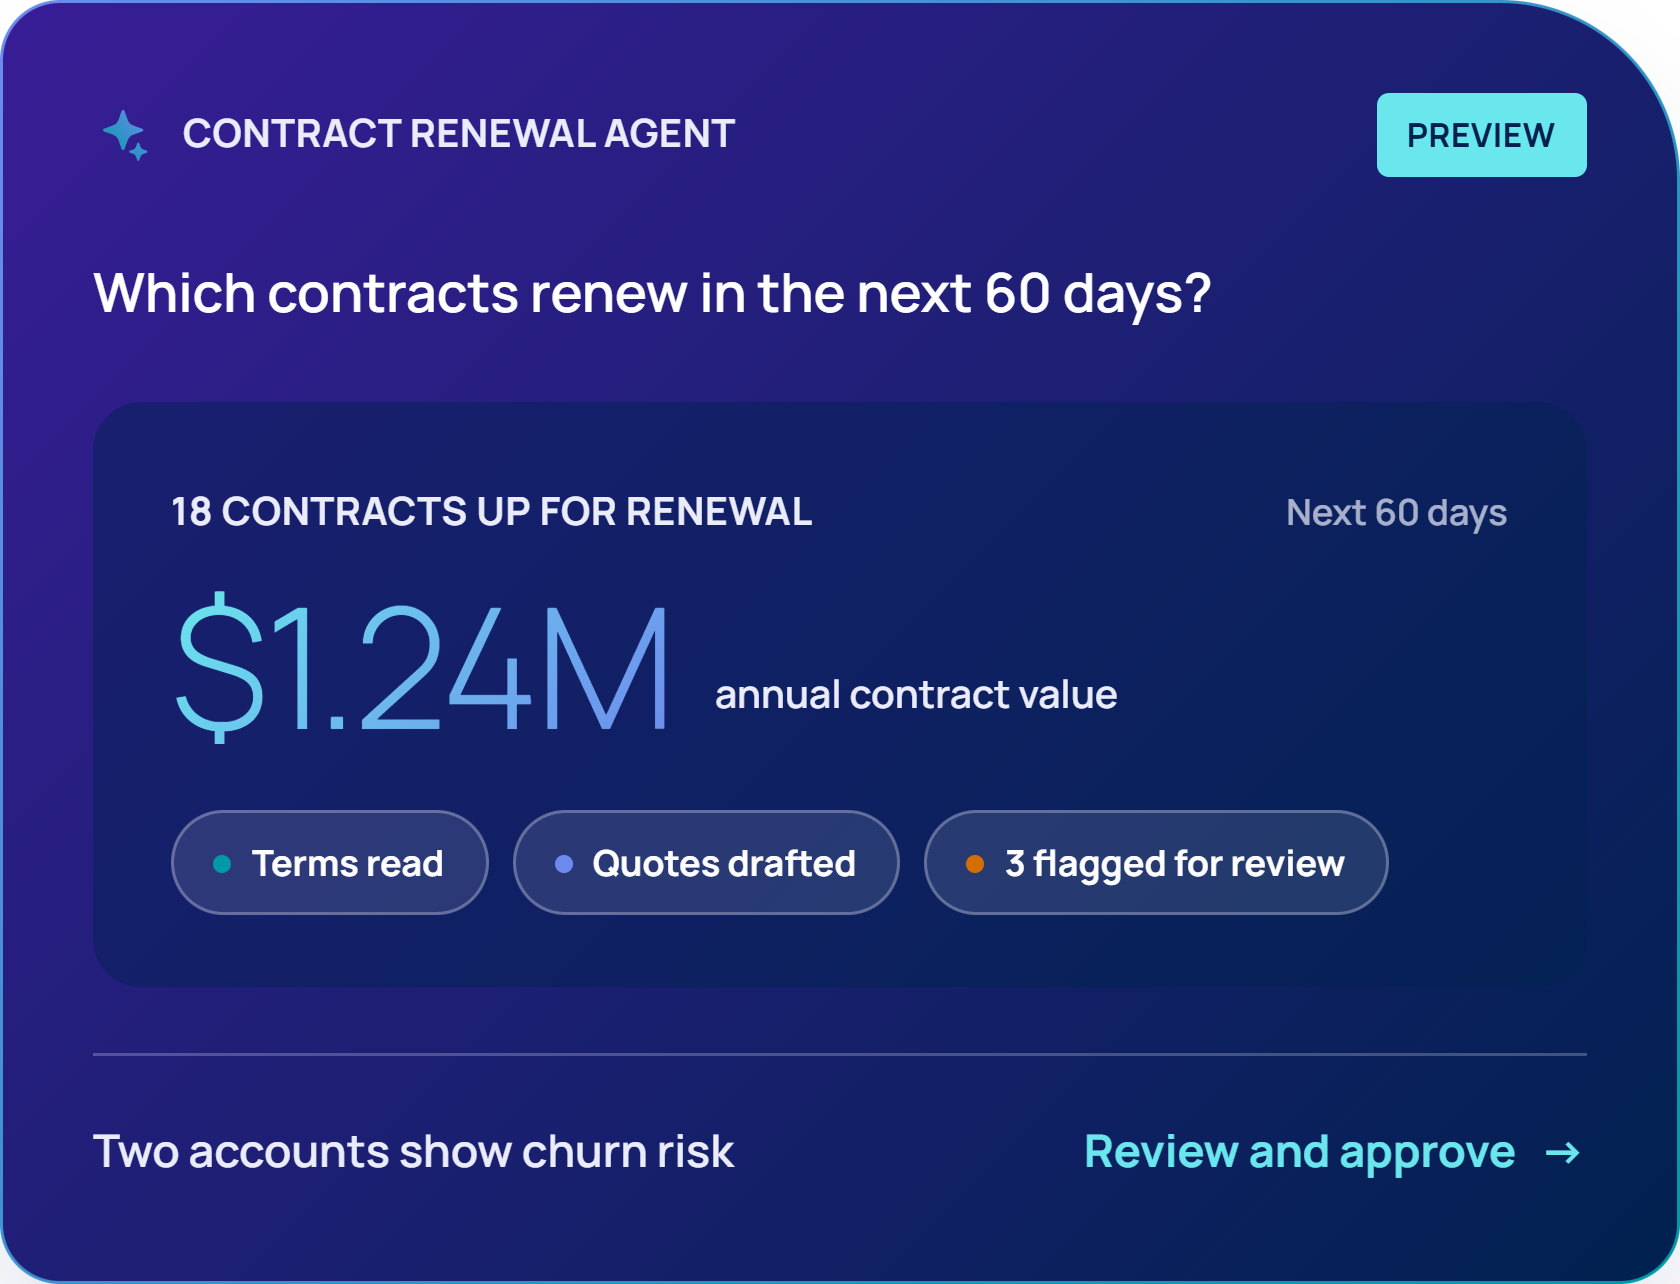Click the $1.24M contract value figure
Image resolution: width=1680 pixels, height=1284 pixels.
coord(422,667)
